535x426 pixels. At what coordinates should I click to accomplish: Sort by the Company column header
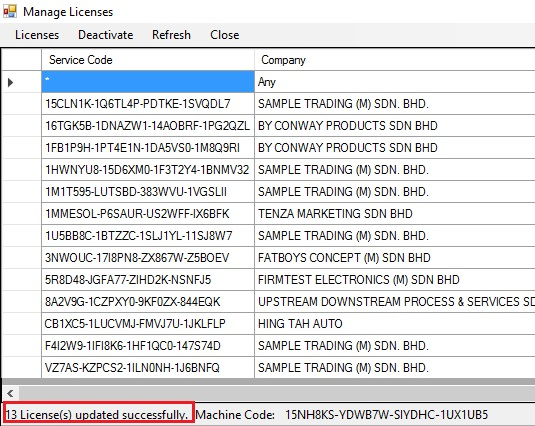395,60
